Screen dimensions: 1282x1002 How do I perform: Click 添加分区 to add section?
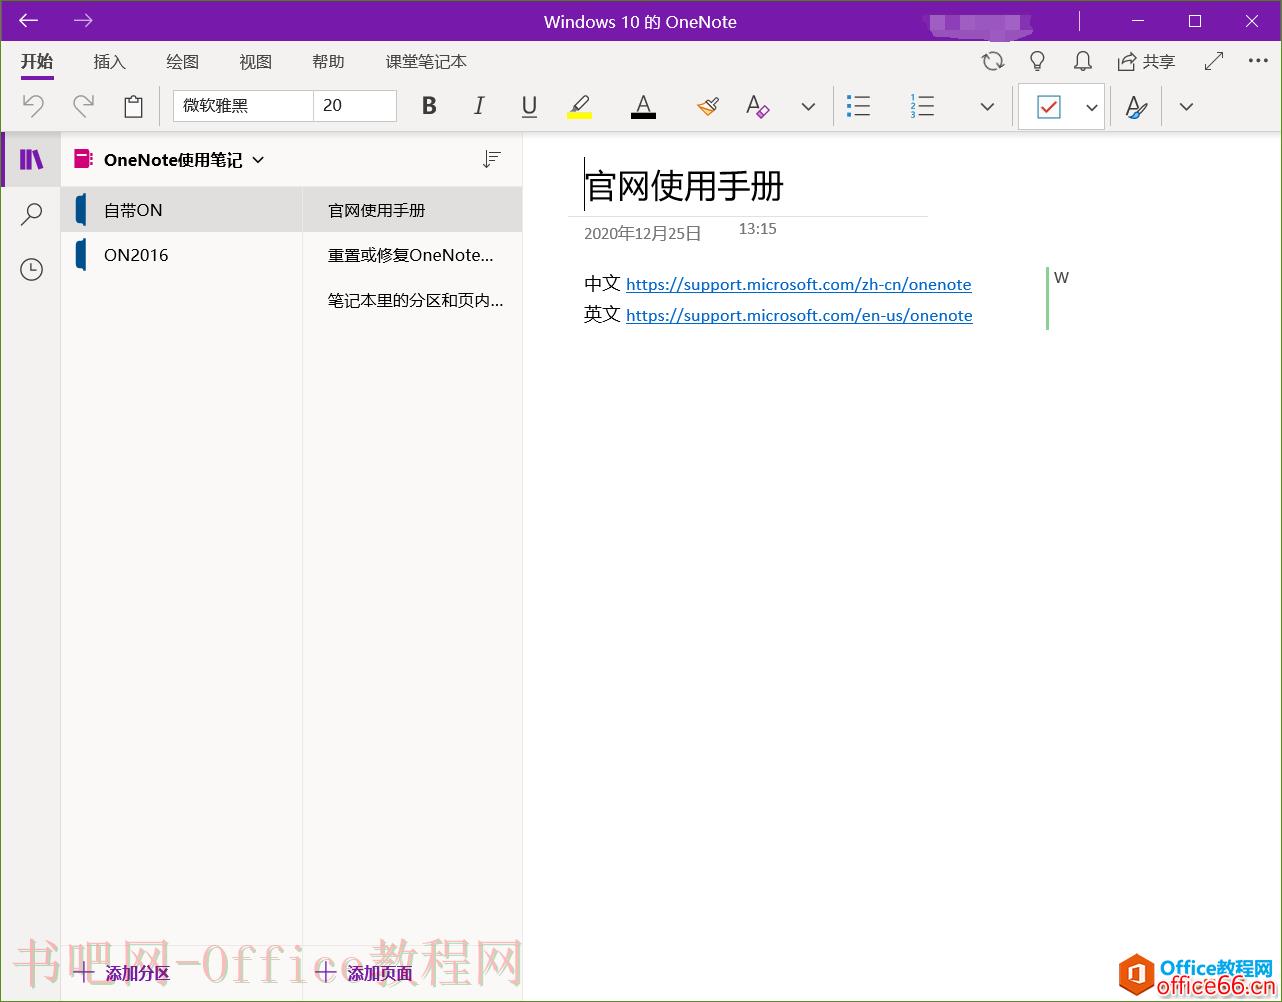[121, 973]
